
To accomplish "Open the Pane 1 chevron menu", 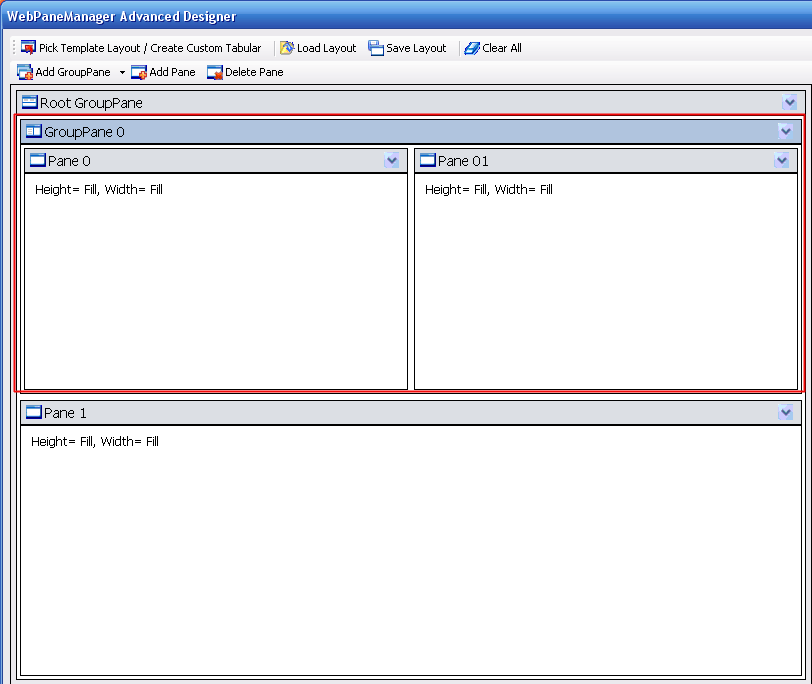I will coord(785,413).
